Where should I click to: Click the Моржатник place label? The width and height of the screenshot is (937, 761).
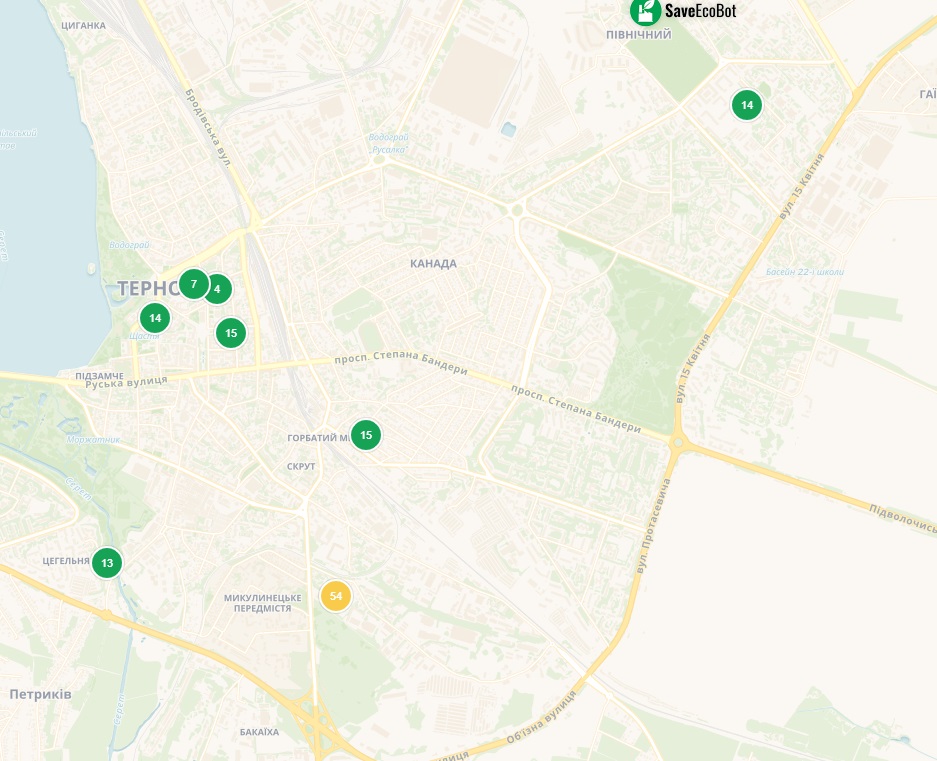point(93,439)
